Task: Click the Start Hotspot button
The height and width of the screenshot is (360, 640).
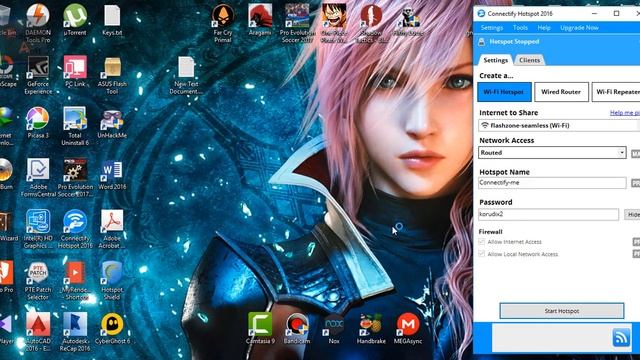Action: click(x=562, y=311)
